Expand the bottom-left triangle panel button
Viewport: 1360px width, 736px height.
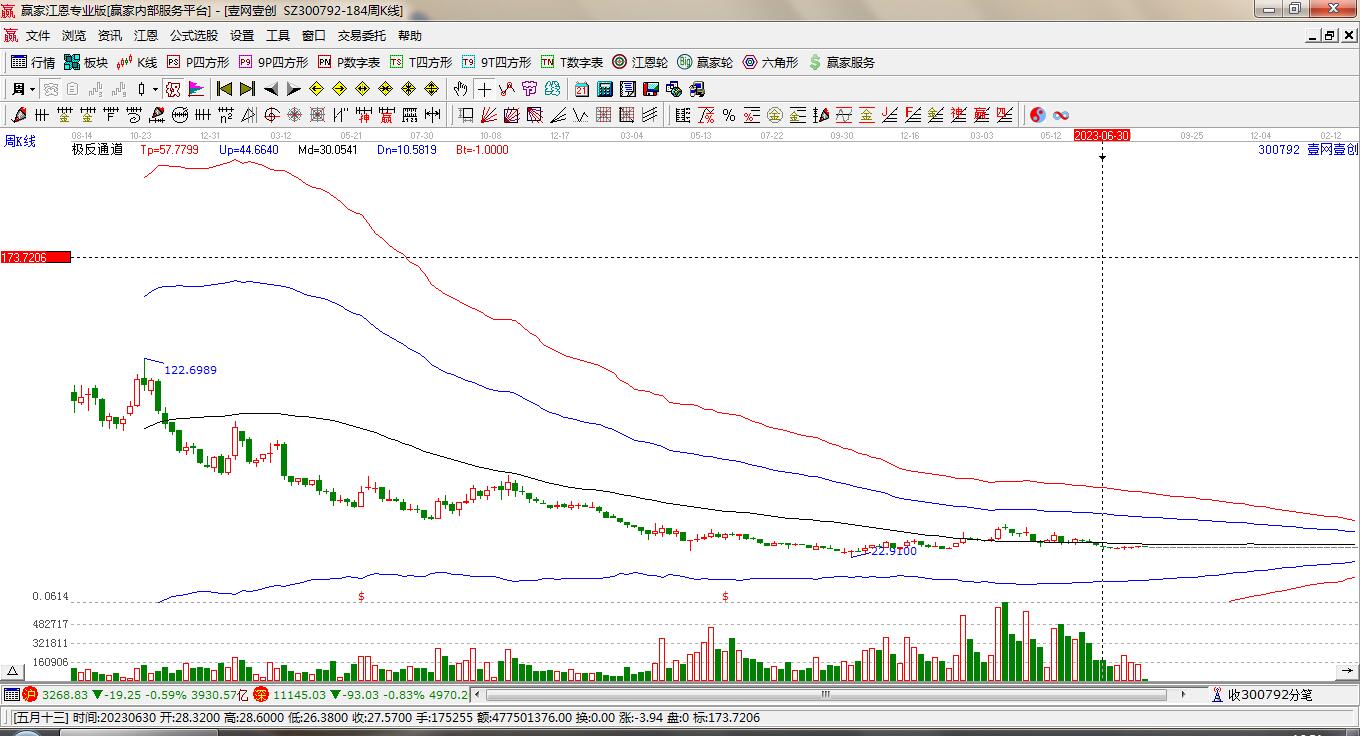(13, 671)
